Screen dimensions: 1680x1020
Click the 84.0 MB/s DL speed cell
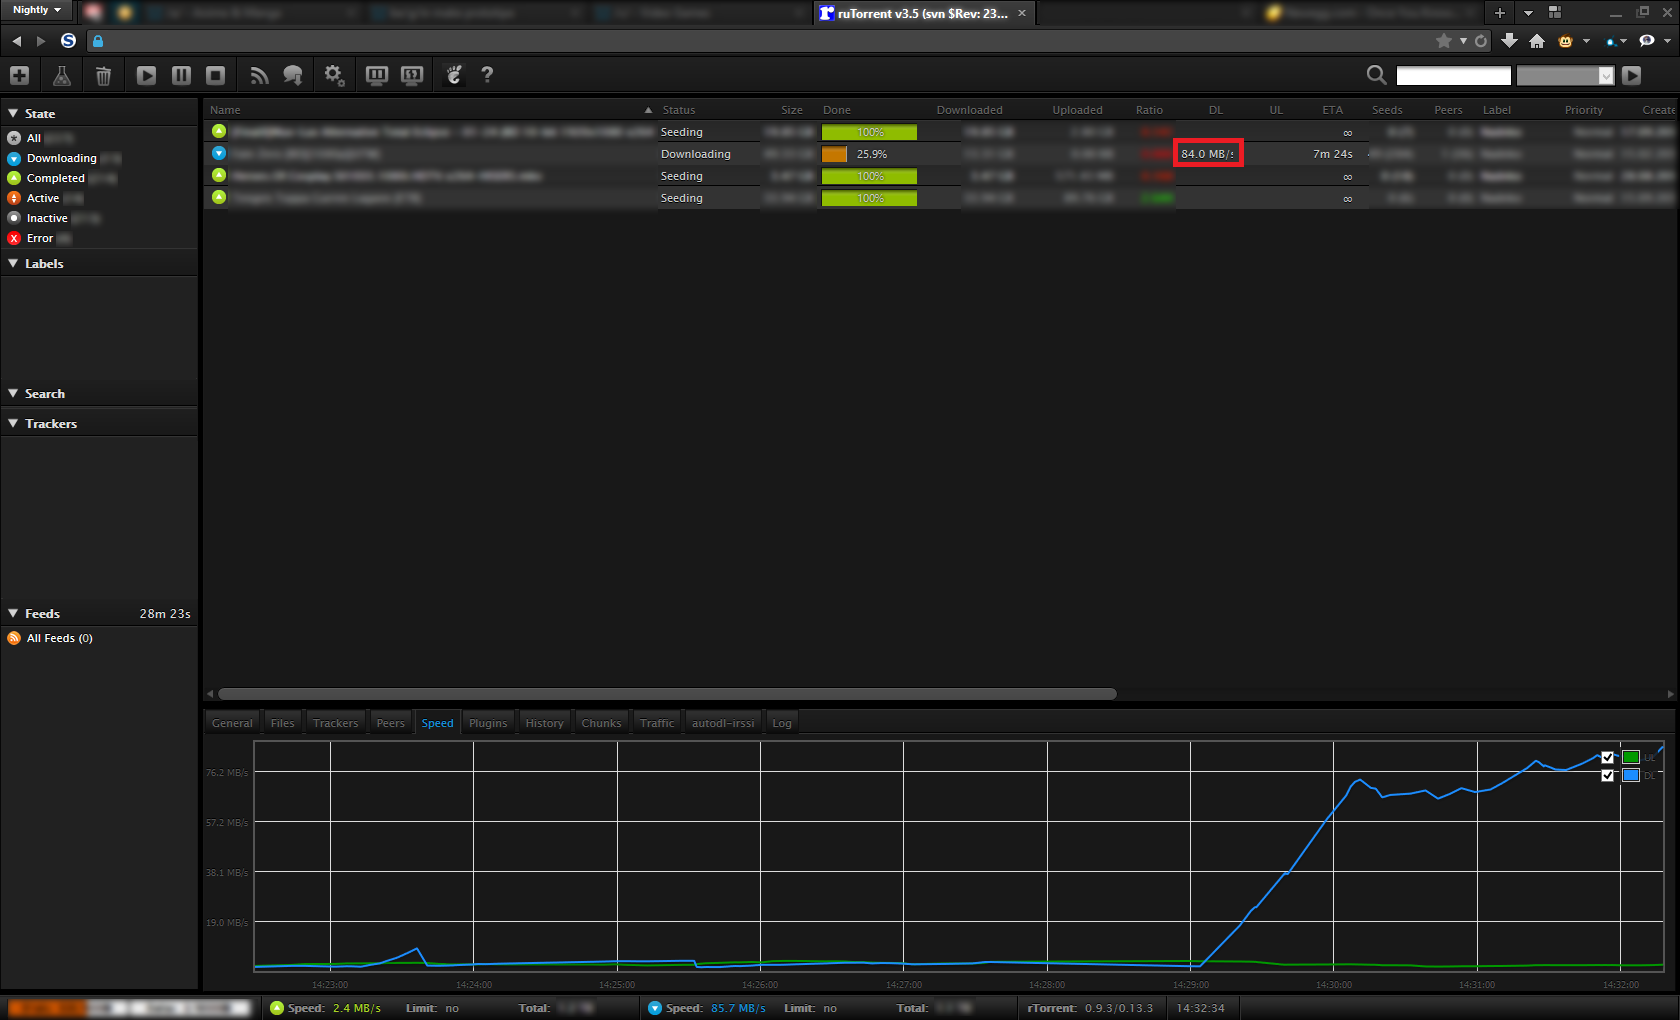(x=1207, y=154)
